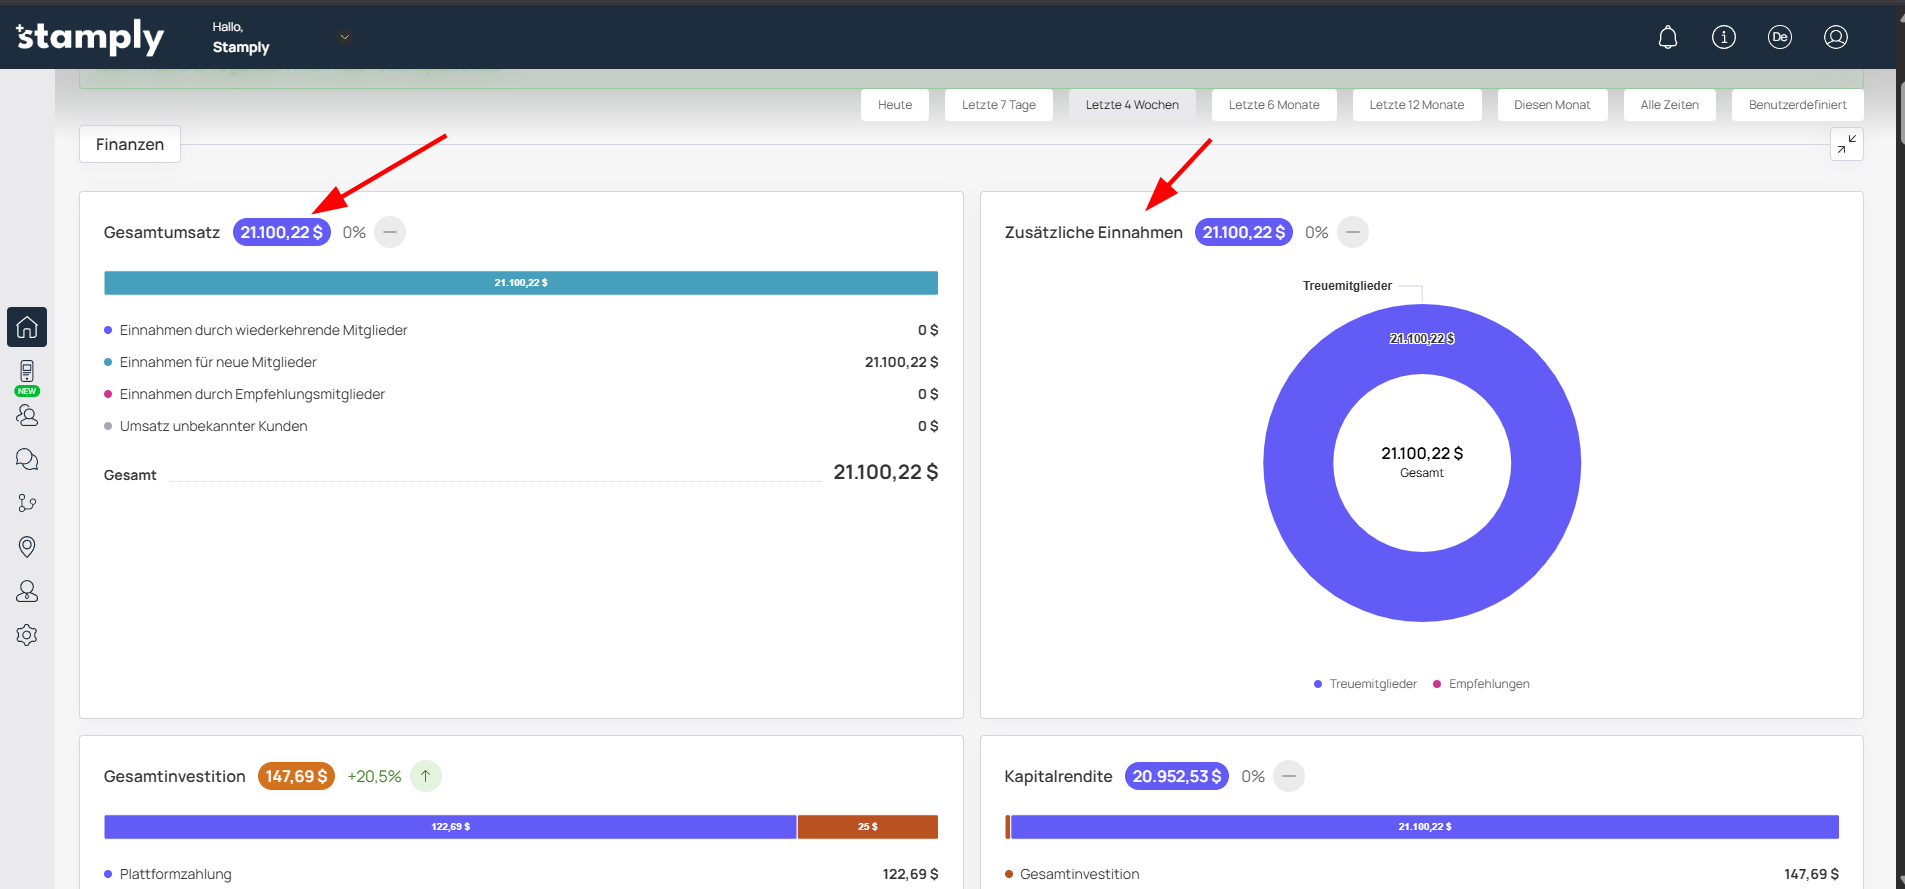This screenshot has height=889, width=1905.
Task: Open the settings gear in sidebar
Action: pyautogui.click(x=27, y=635)
